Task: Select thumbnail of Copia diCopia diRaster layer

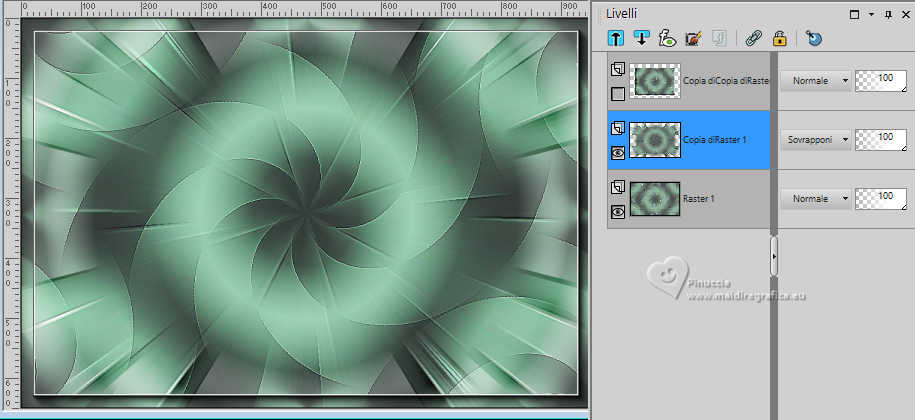Action: pyautogui.click(x=655, y=80)
